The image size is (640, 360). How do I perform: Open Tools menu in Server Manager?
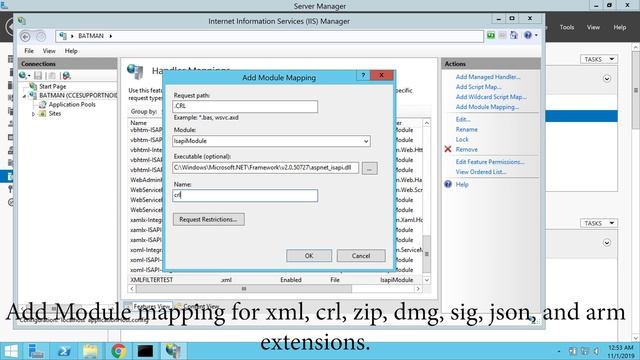pyautogui.click(x=567, y=27)
